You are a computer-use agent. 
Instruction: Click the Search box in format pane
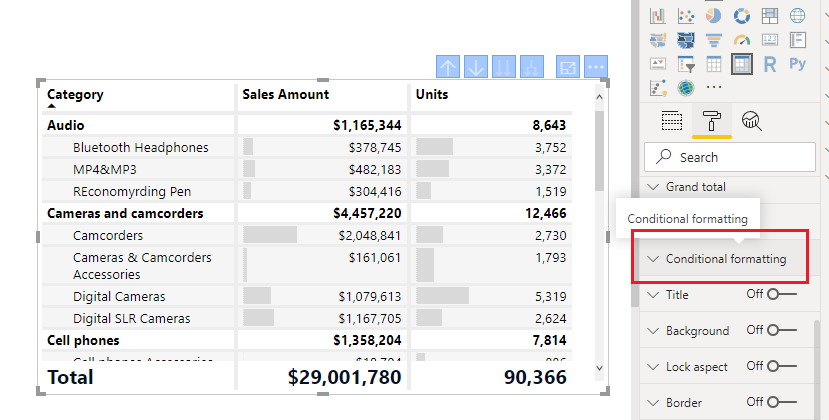pyautogui.click(x=730, y=157)
